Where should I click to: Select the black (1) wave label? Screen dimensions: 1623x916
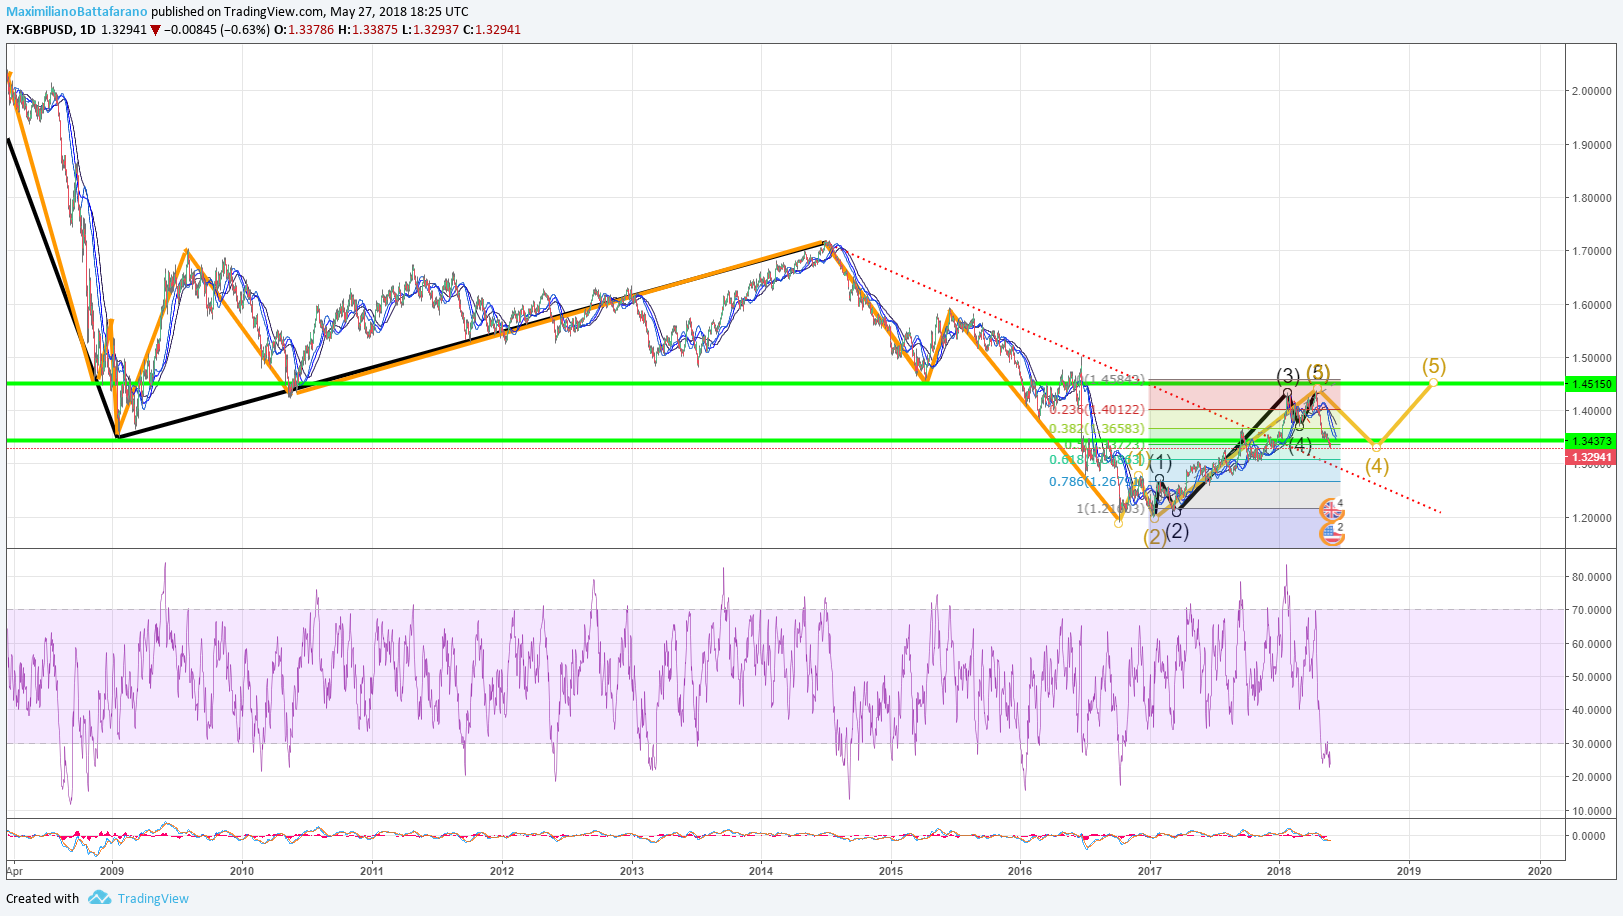tap(1160, 462)
